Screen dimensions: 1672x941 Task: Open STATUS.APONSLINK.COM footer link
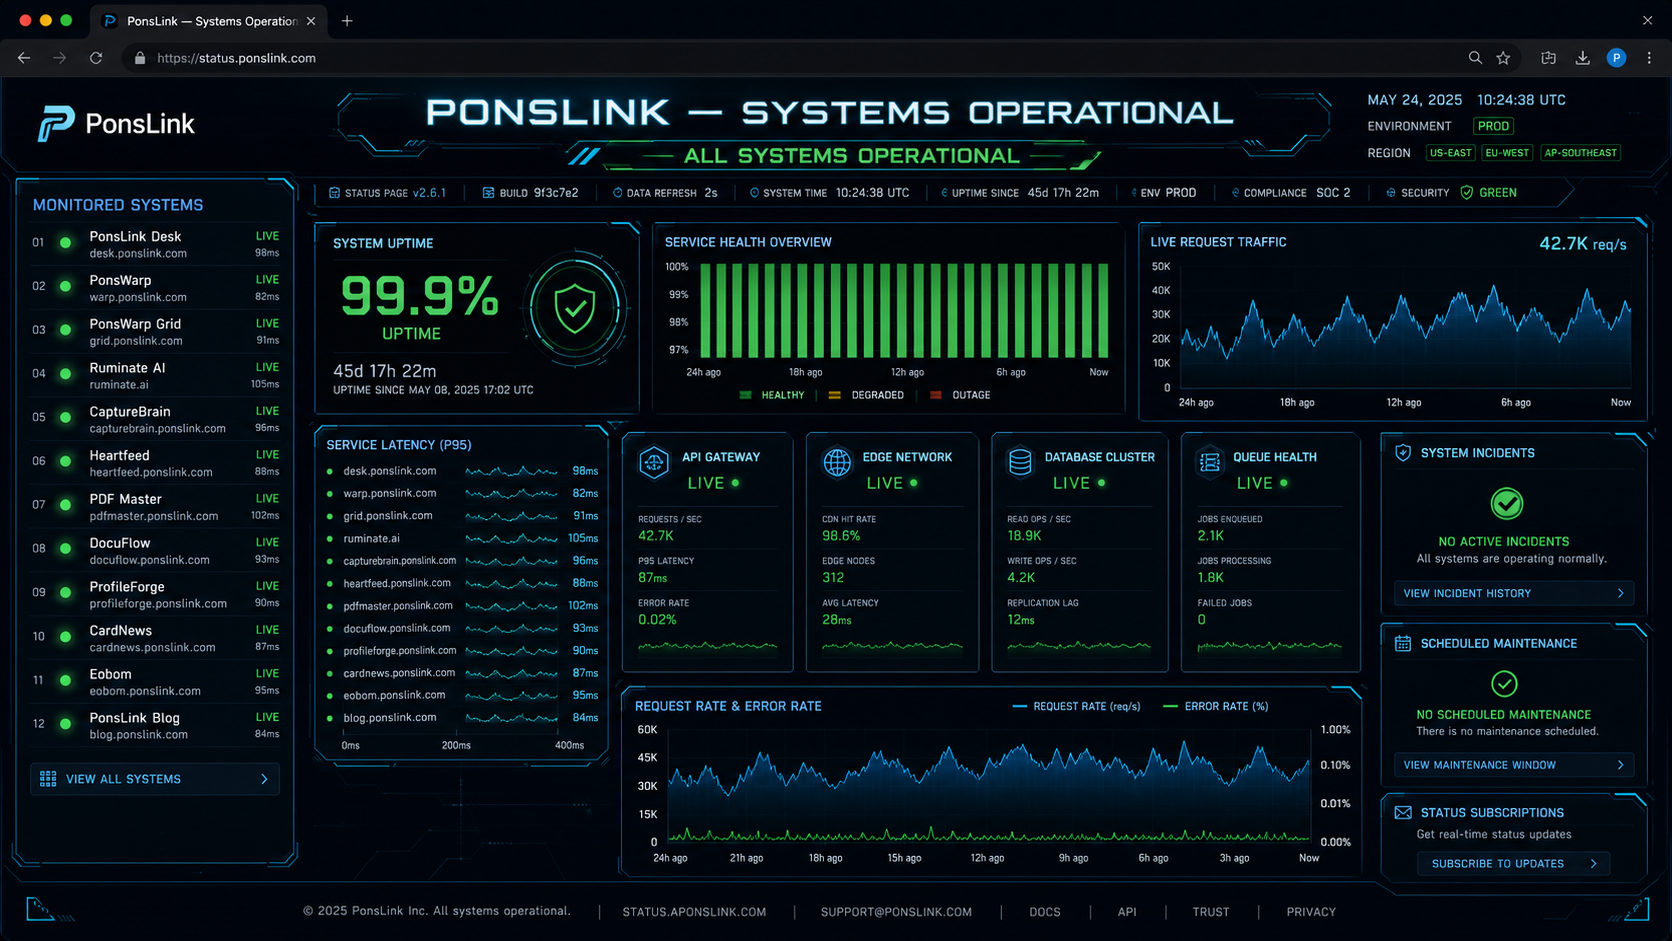click(694, 912)
